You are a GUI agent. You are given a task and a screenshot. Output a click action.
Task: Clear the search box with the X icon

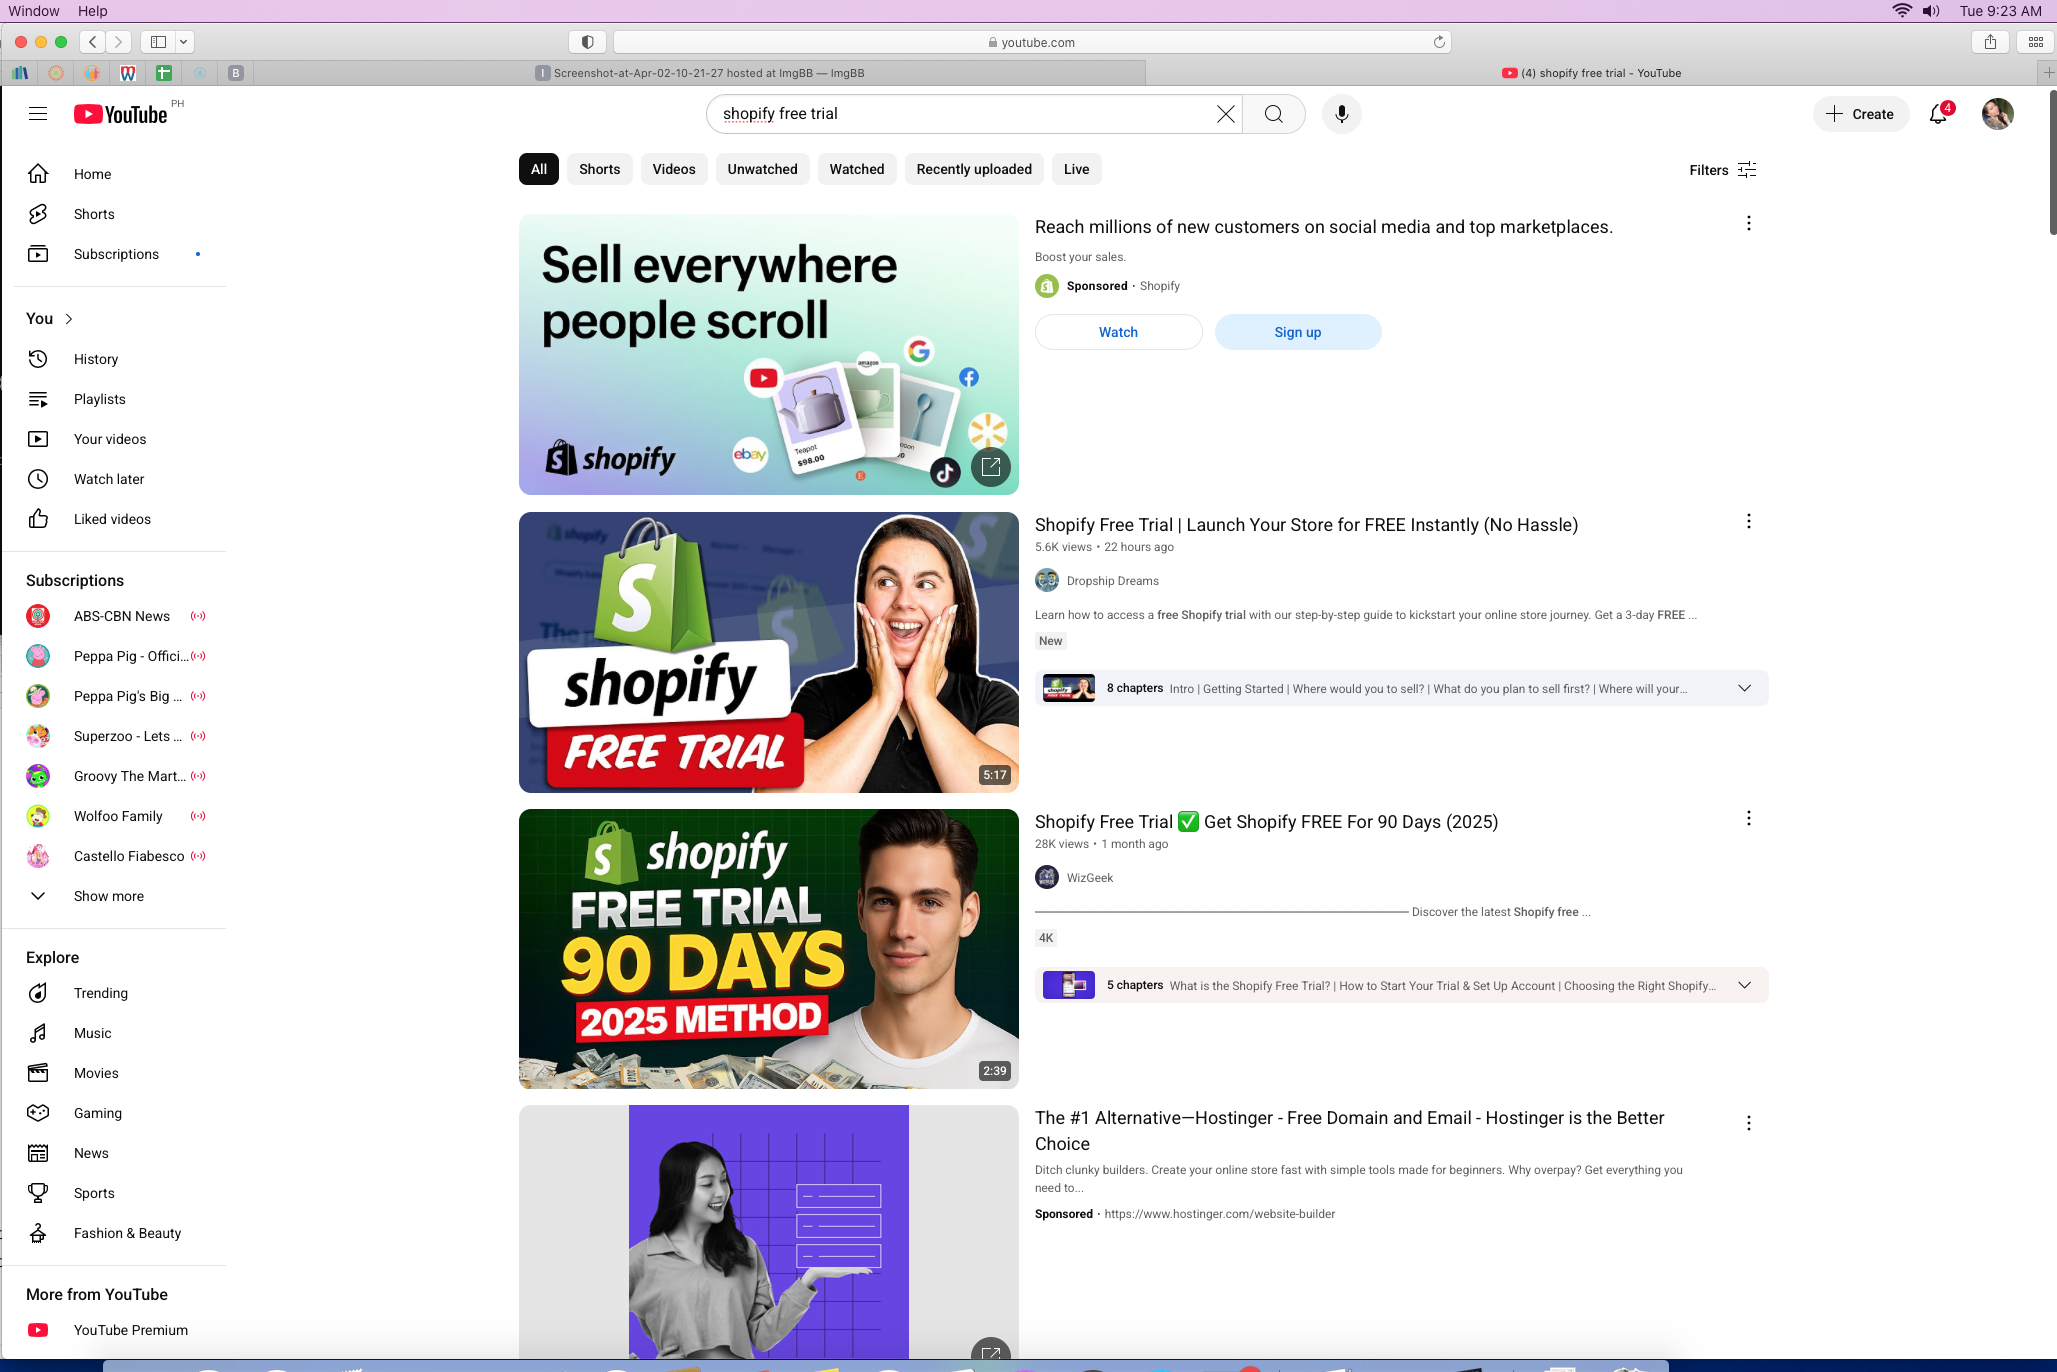[1225, 114]
